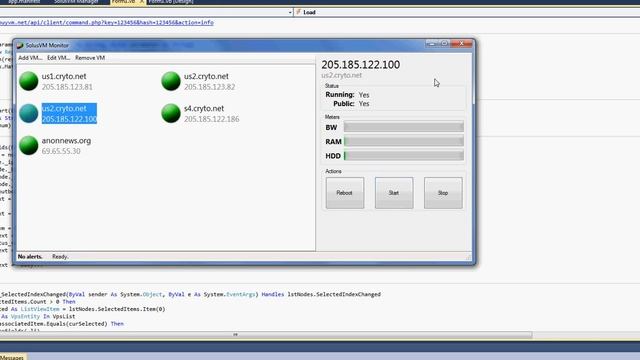Click the 205.185.122.186 IP text

(x=211, y=119)
